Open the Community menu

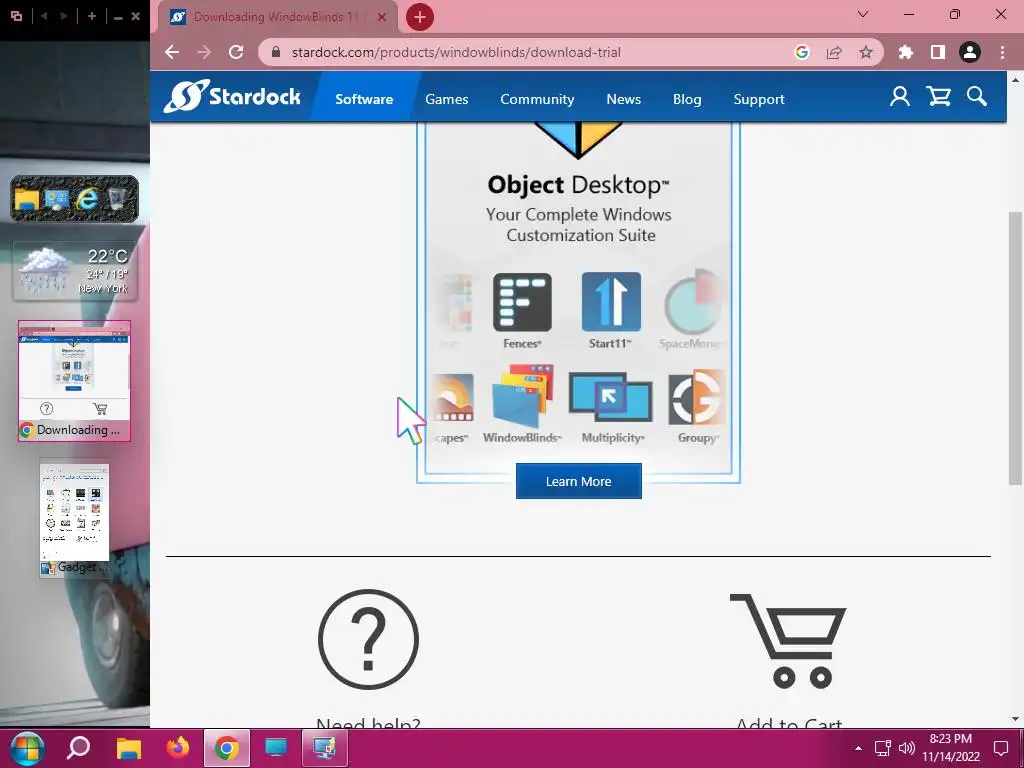537,99
